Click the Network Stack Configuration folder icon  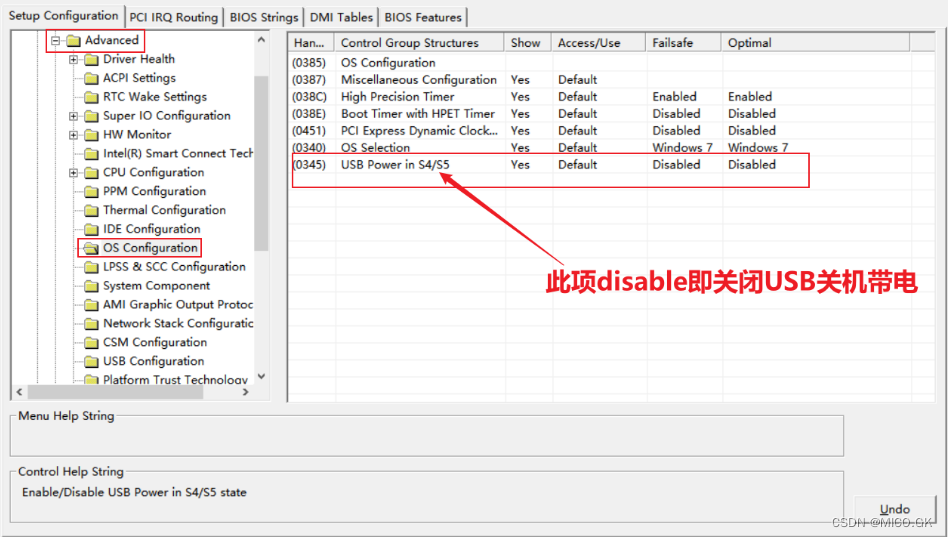pyautogui.click(x=91, y=324)
